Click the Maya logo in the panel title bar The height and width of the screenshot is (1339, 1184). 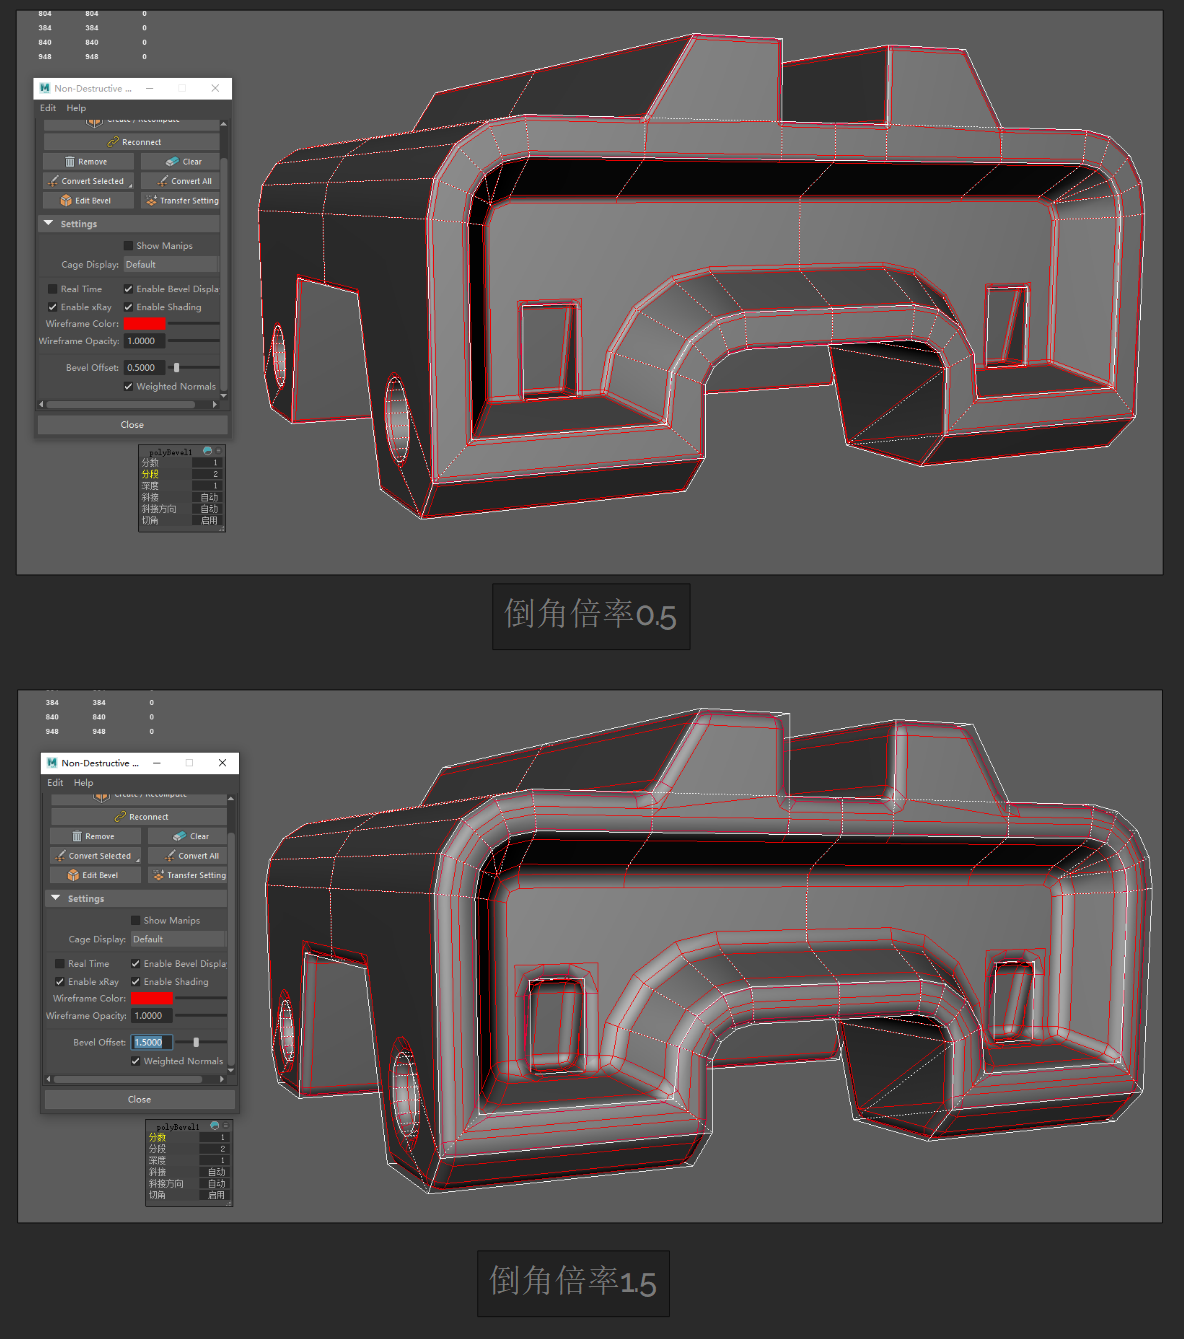pos(44,88)
